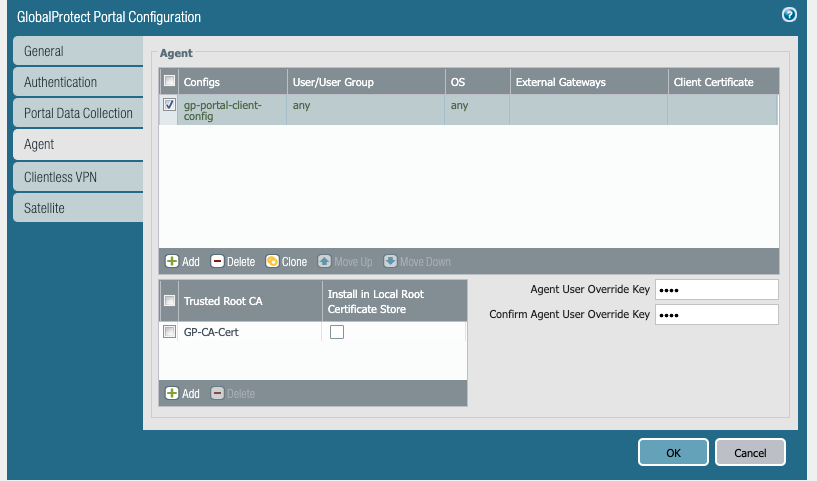817x481 pixels.
Task: Add a new agent config
Action: tap(182, 262)
